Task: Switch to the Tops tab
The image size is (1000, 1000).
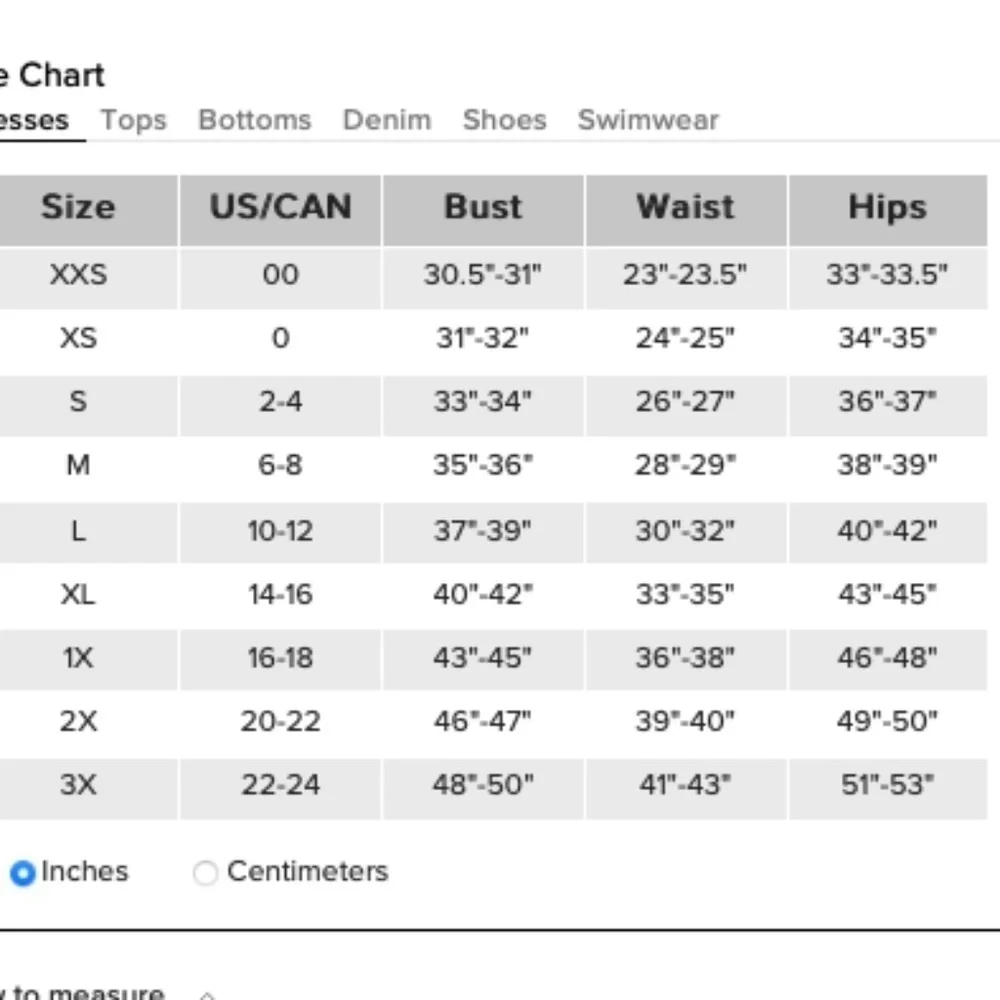Action: [x=133, y=120]
